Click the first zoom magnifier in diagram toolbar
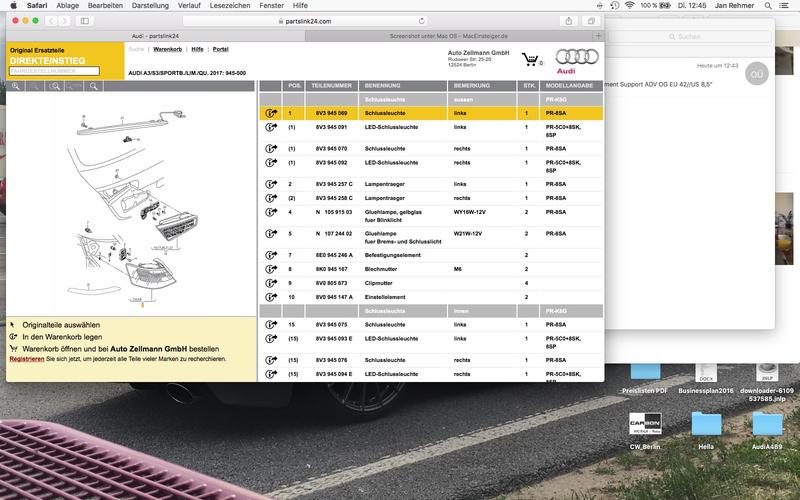This screenshot has height=500, width=800. (17, 87)
